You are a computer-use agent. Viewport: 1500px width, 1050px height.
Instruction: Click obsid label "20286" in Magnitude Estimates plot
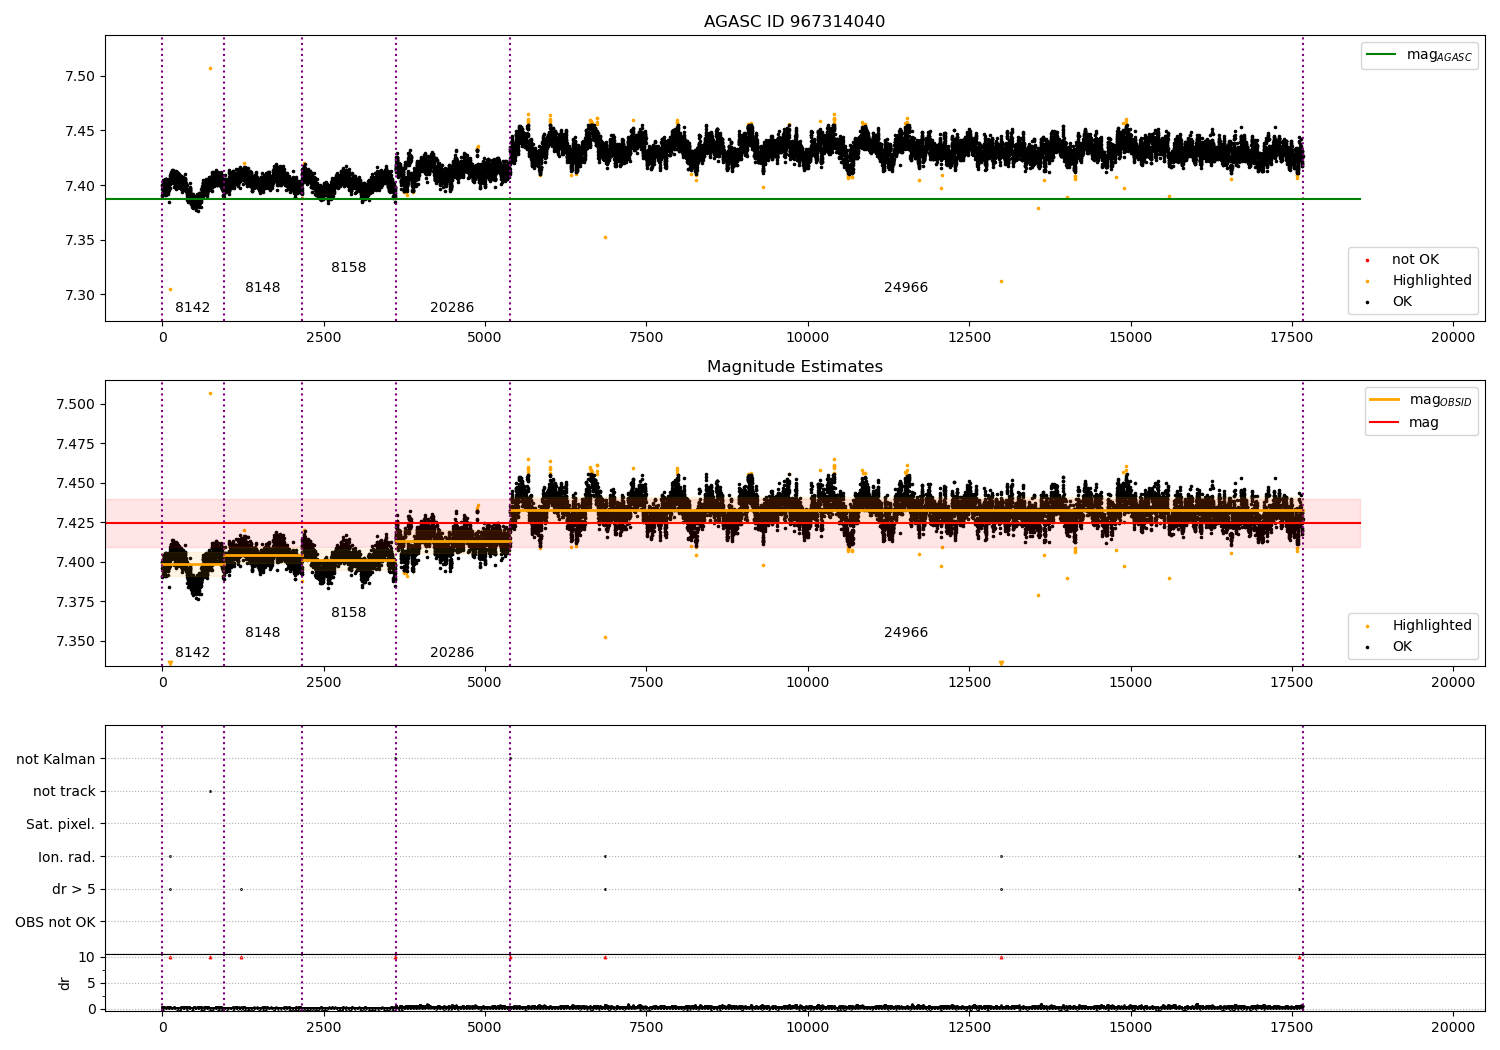click(x=452, y=652)
